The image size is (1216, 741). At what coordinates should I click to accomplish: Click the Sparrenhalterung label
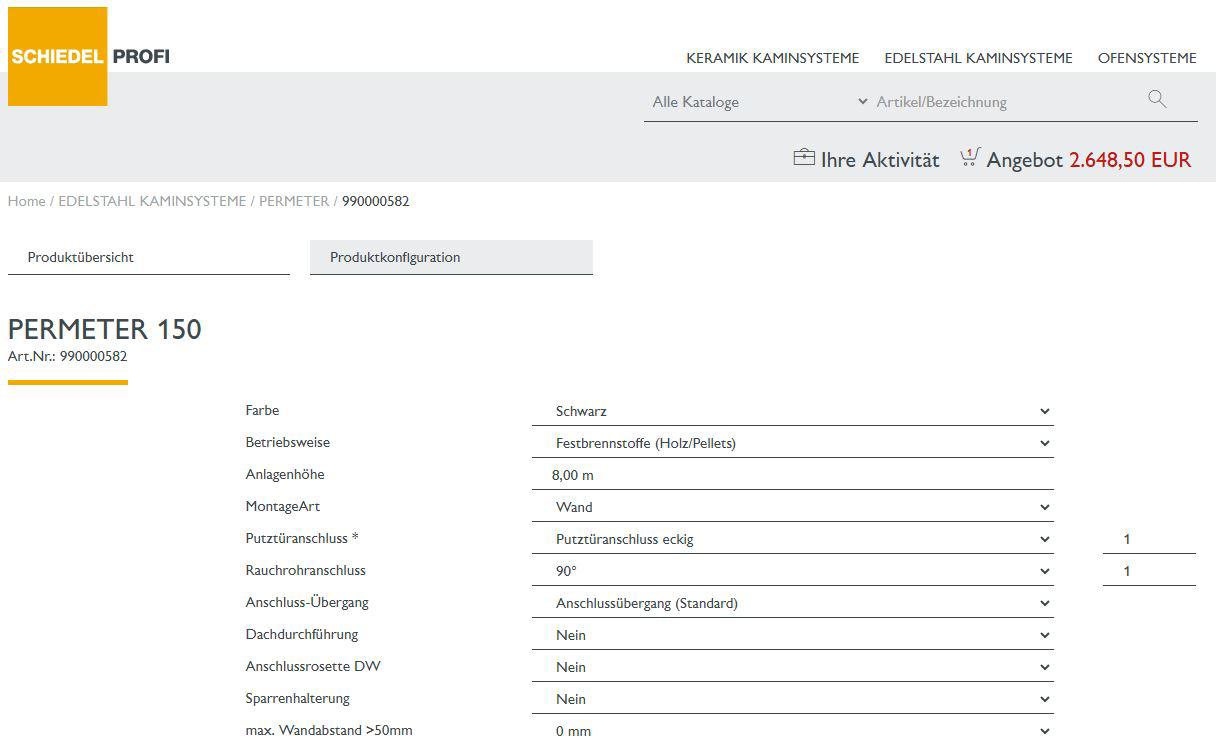[297, 698]
